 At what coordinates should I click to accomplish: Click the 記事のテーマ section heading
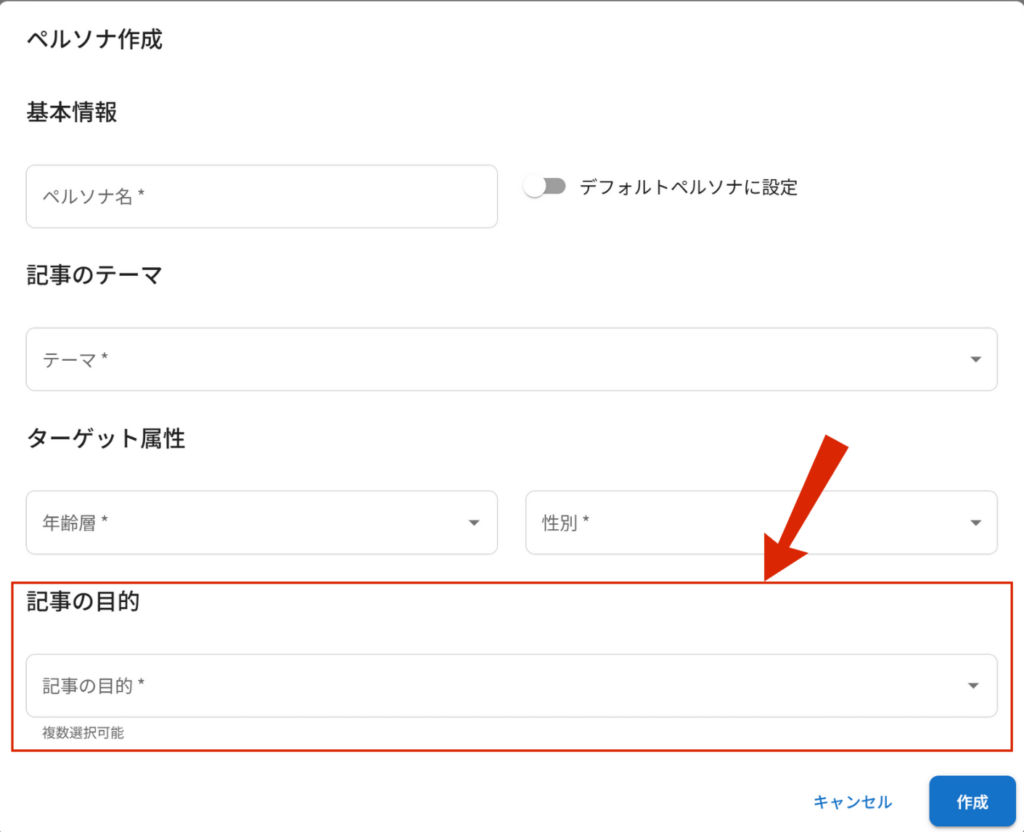(95, 276)
